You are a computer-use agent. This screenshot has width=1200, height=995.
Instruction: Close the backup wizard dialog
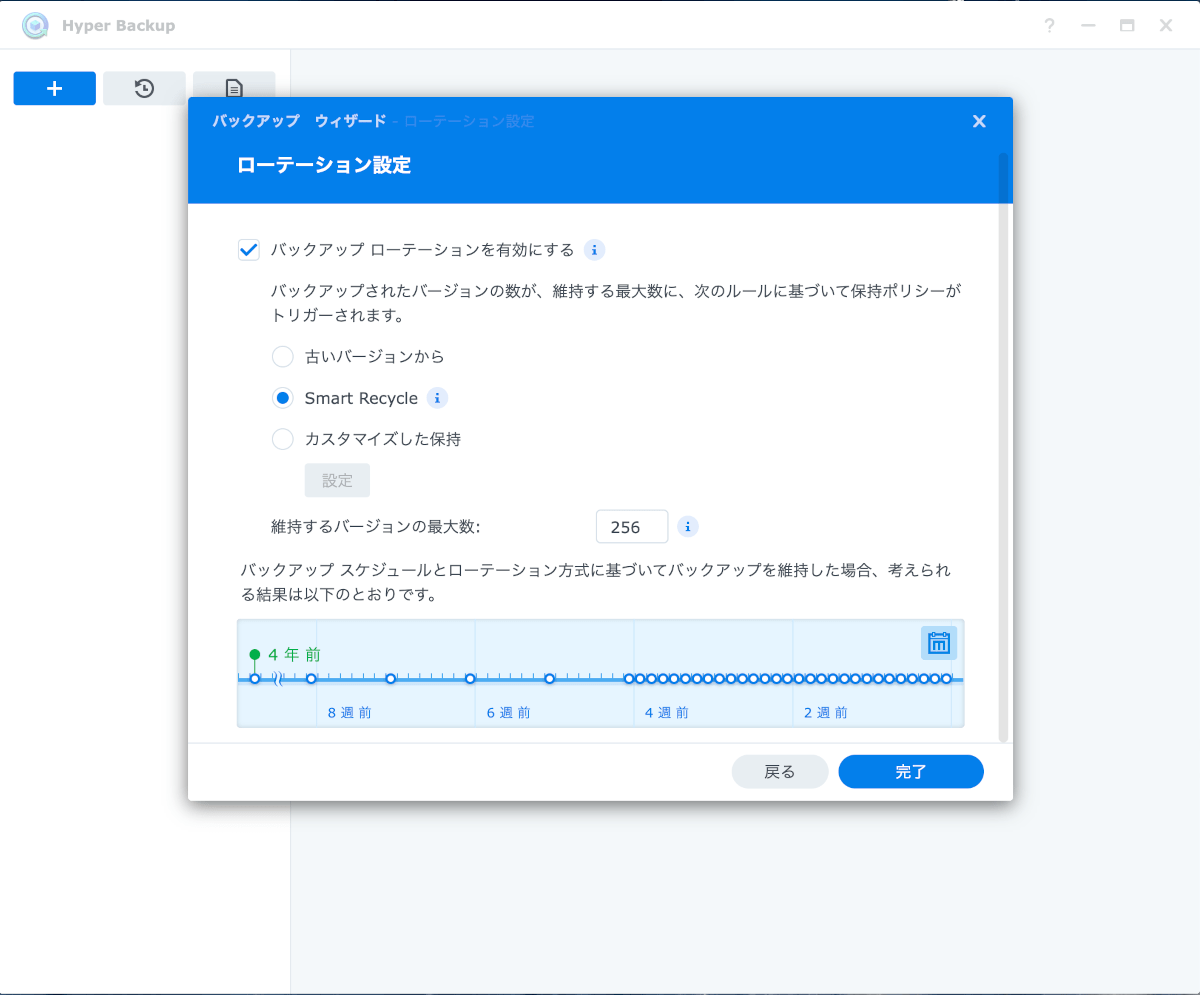coord(979,121)
